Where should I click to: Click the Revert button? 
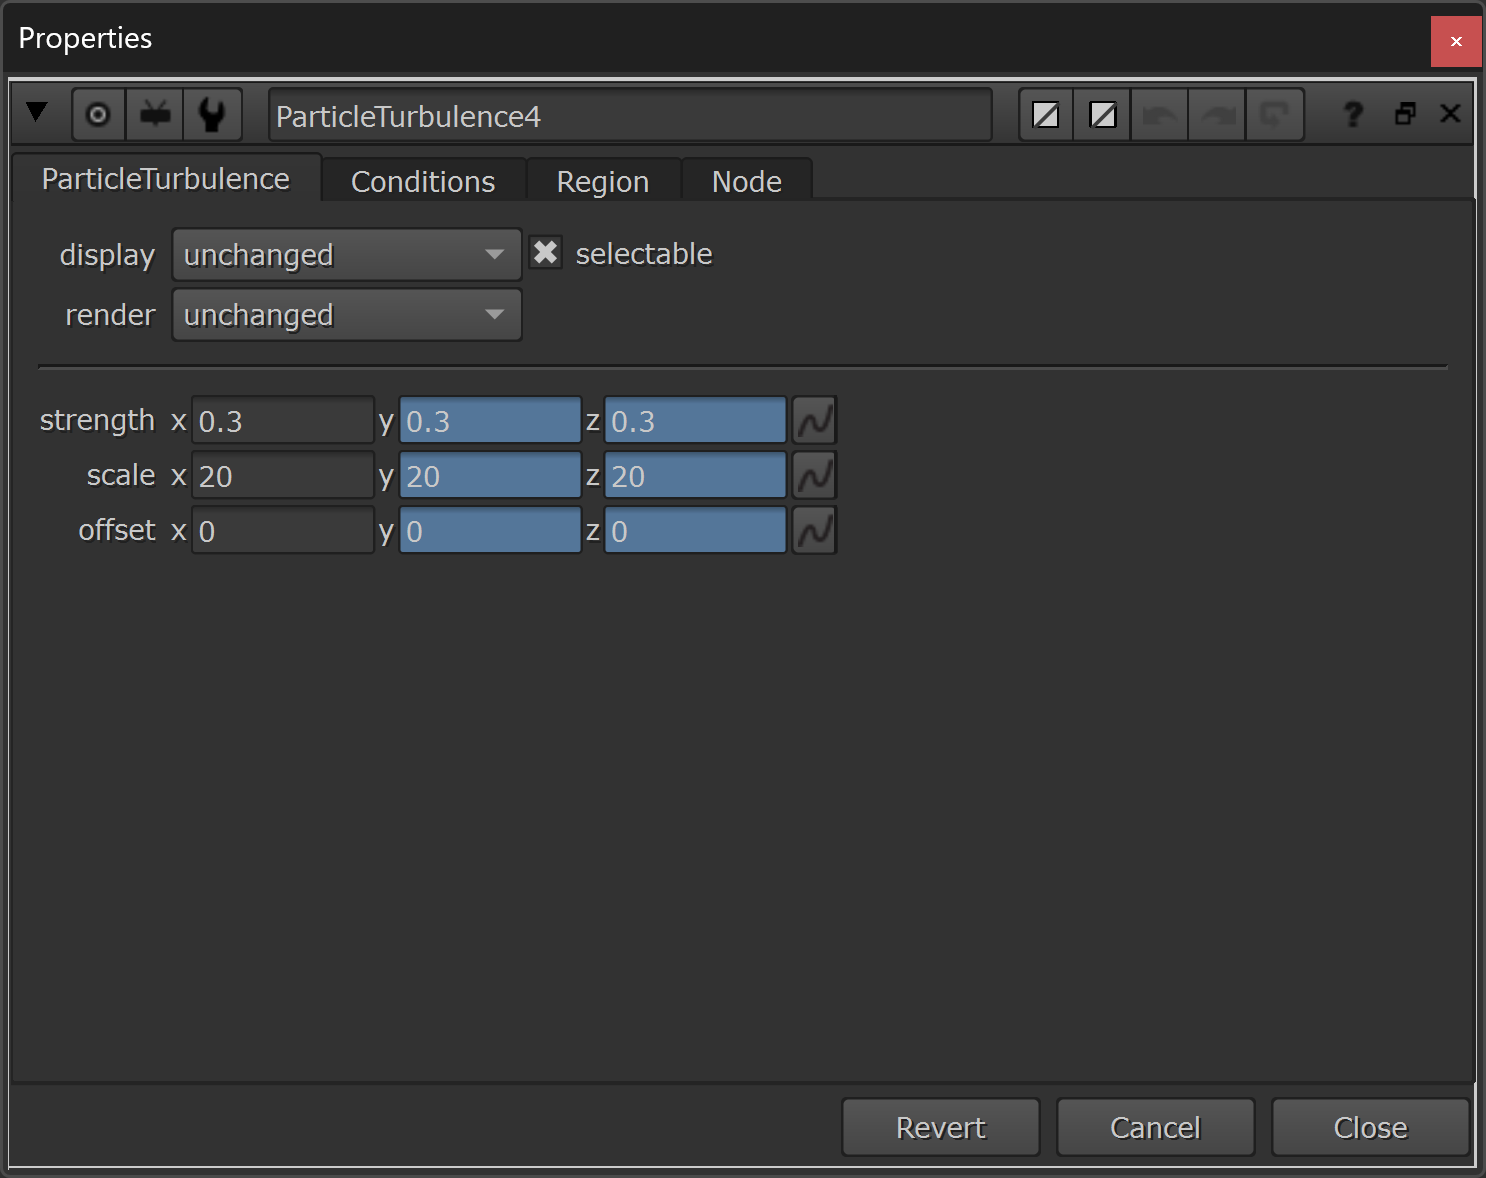pos(941,1128)
